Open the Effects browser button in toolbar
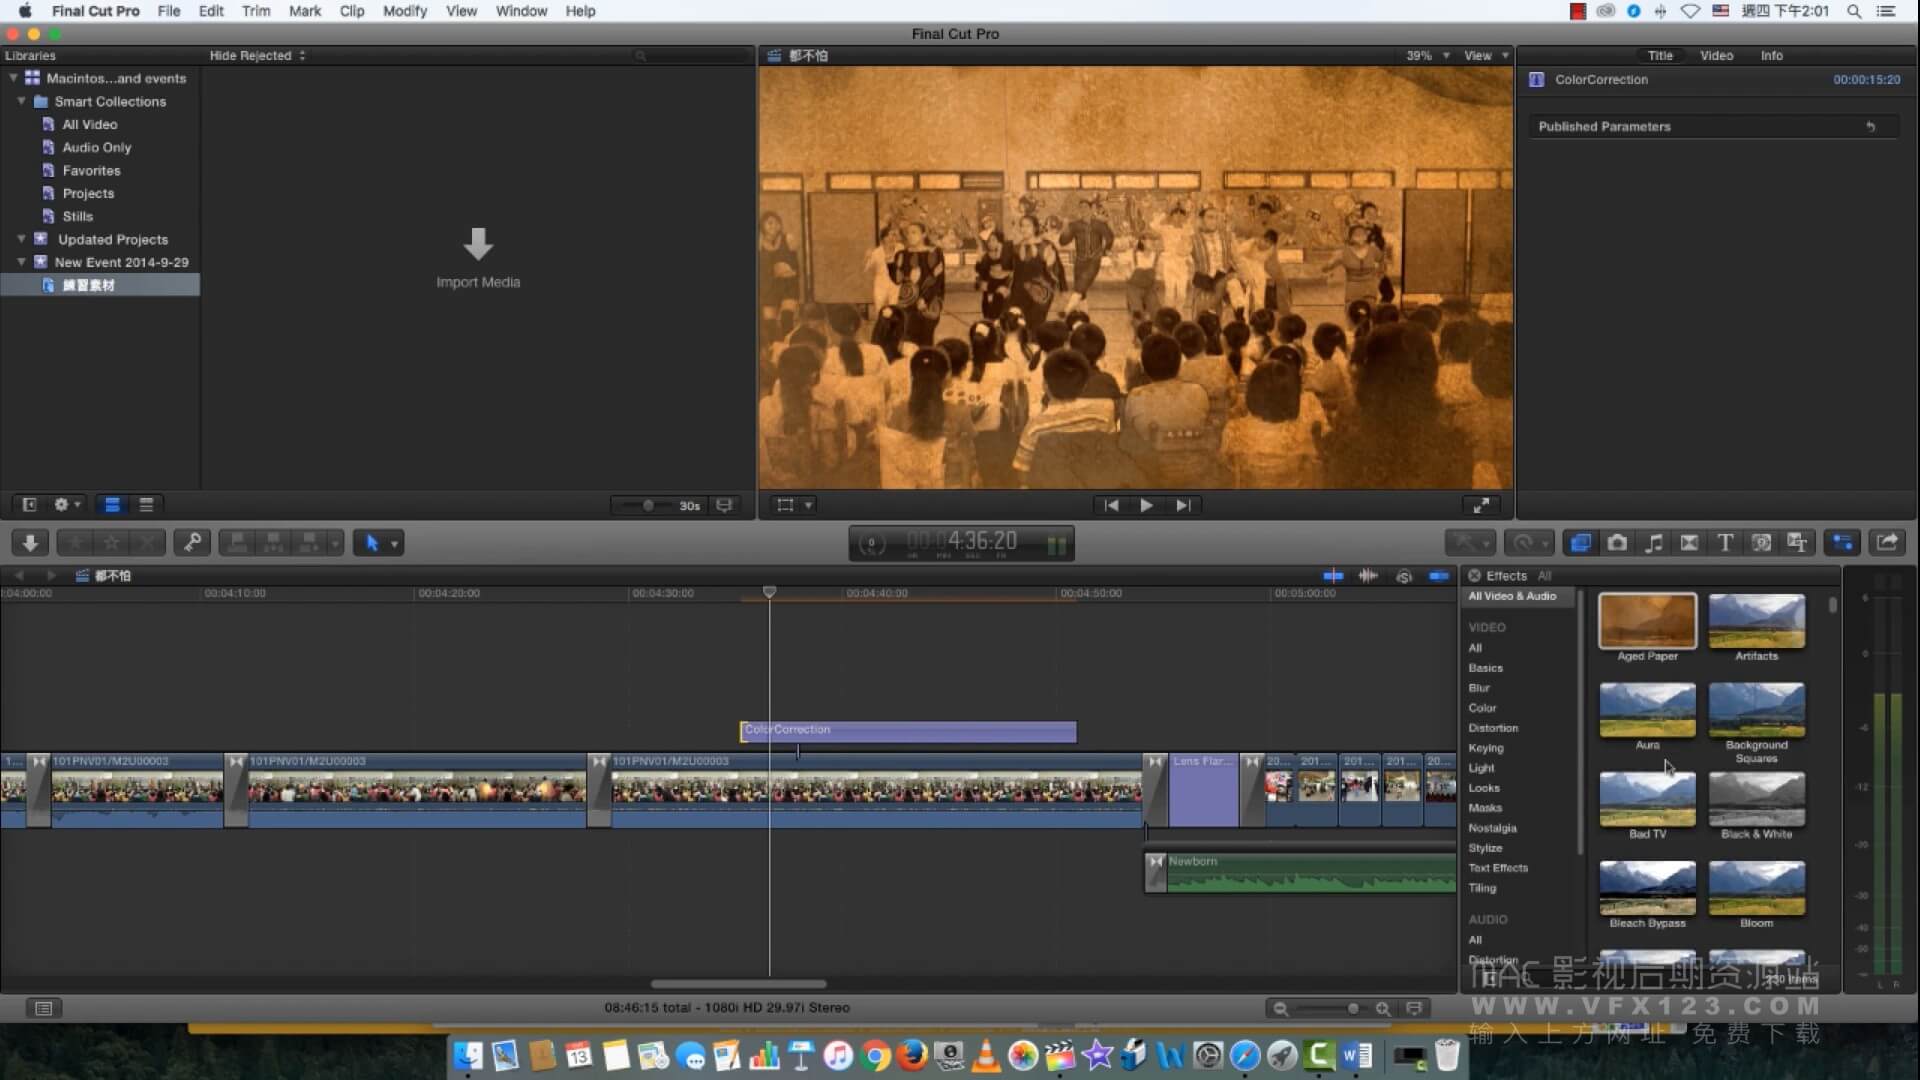The width and height of the screenshot is (1920, 1080). click(x=1580, y=543)
